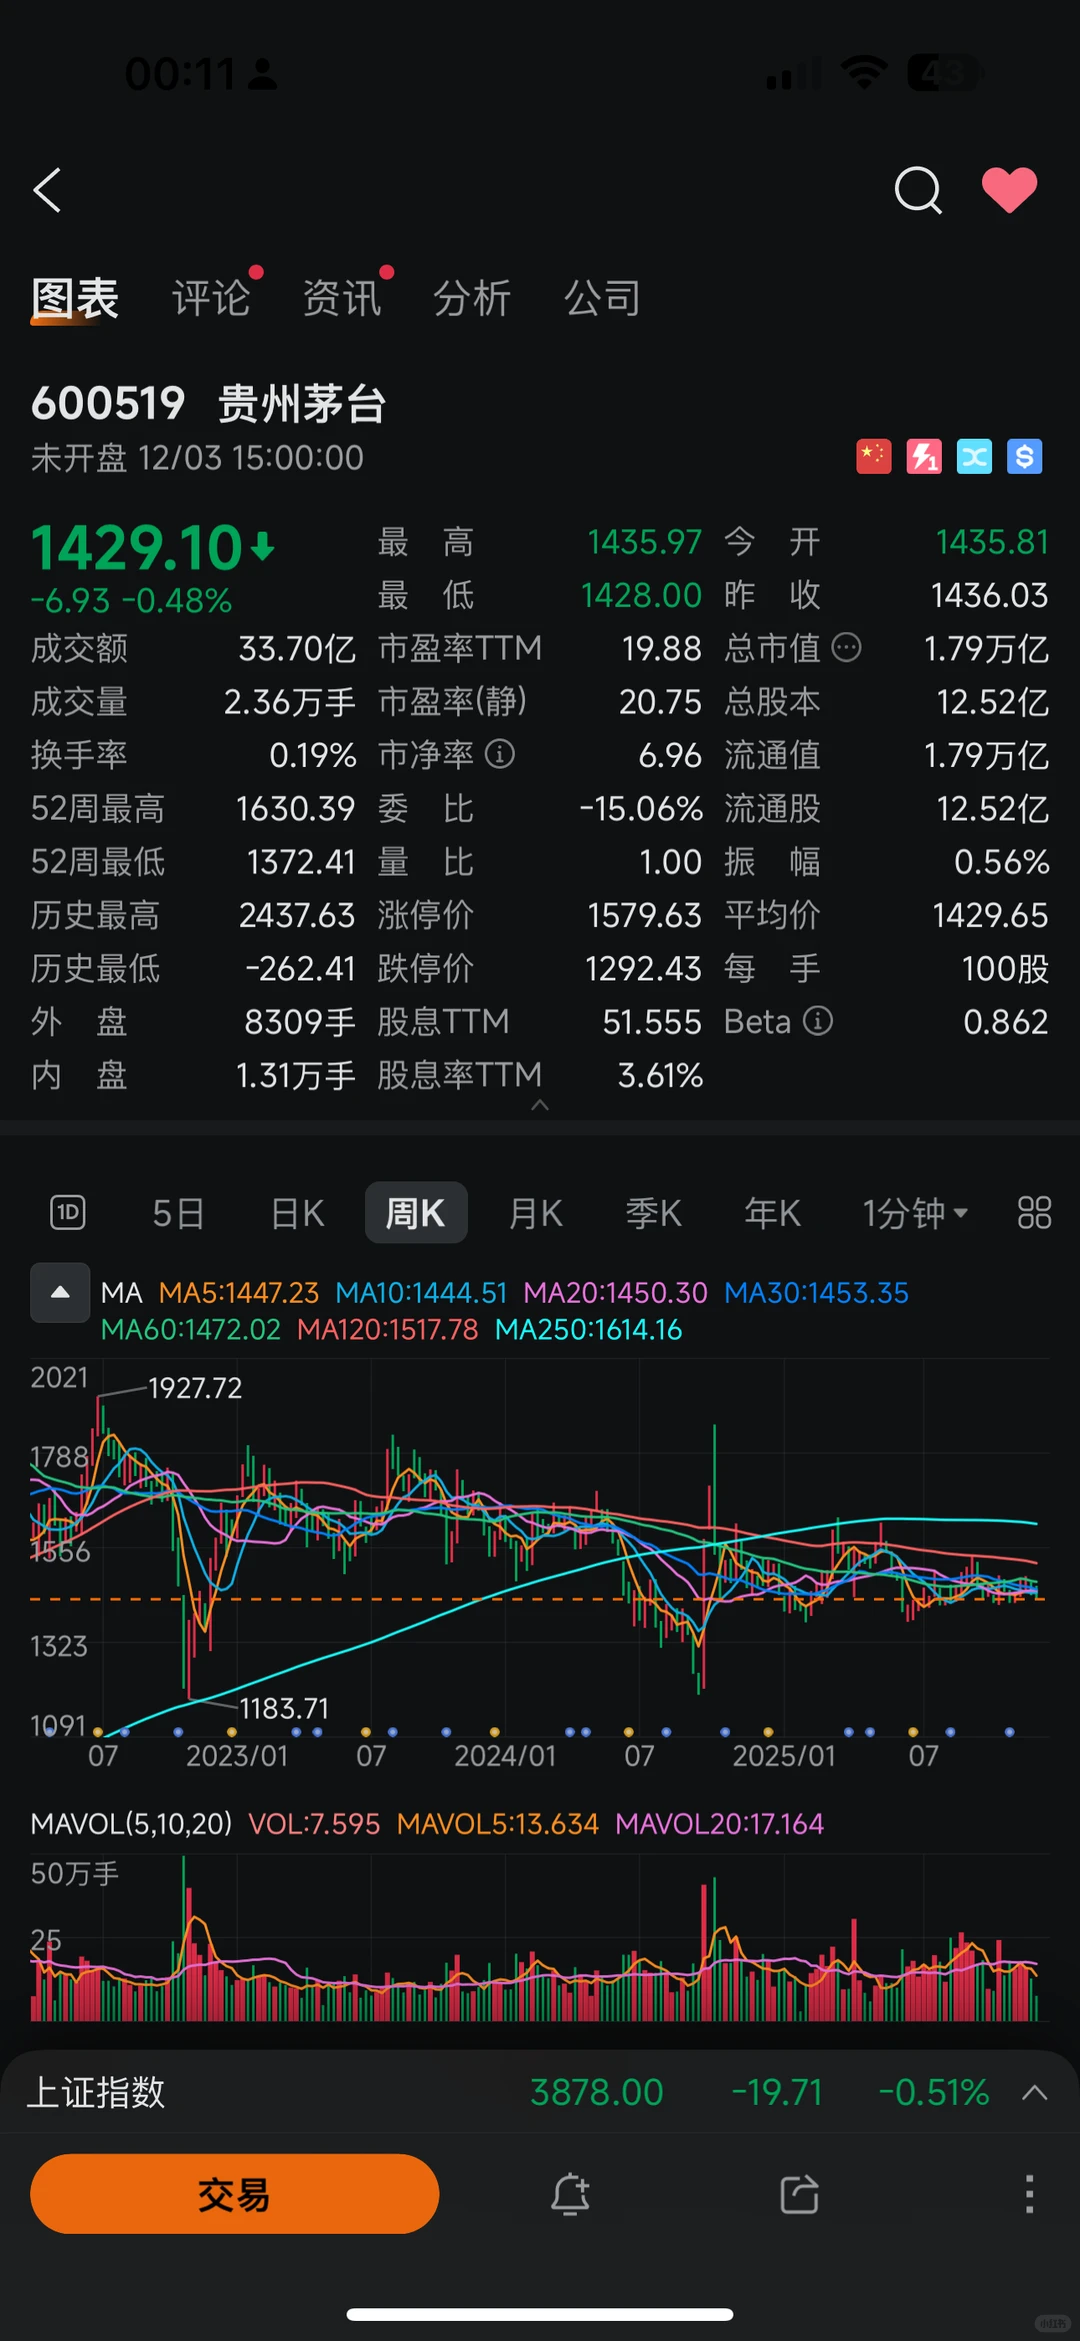The height and width of the screenshot is (2341, 1080).
Task: Tap the MA20:1450.30 indicator label
Action: [x=615, y=1293]
